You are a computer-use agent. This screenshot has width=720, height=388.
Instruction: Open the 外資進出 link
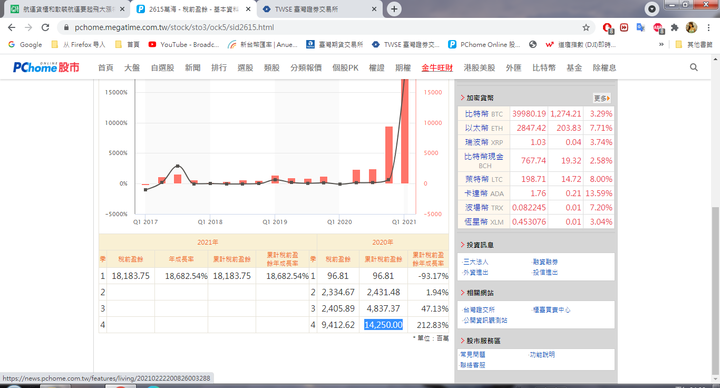[476, 272]
